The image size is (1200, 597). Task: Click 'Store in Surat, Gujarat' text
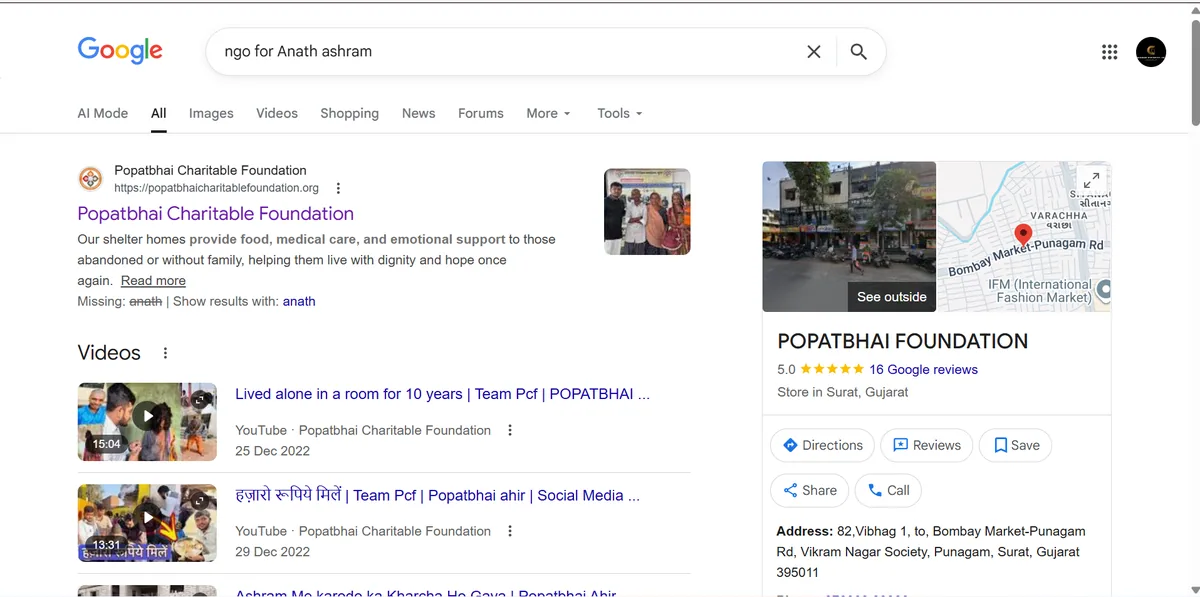[x=843, y=392]
